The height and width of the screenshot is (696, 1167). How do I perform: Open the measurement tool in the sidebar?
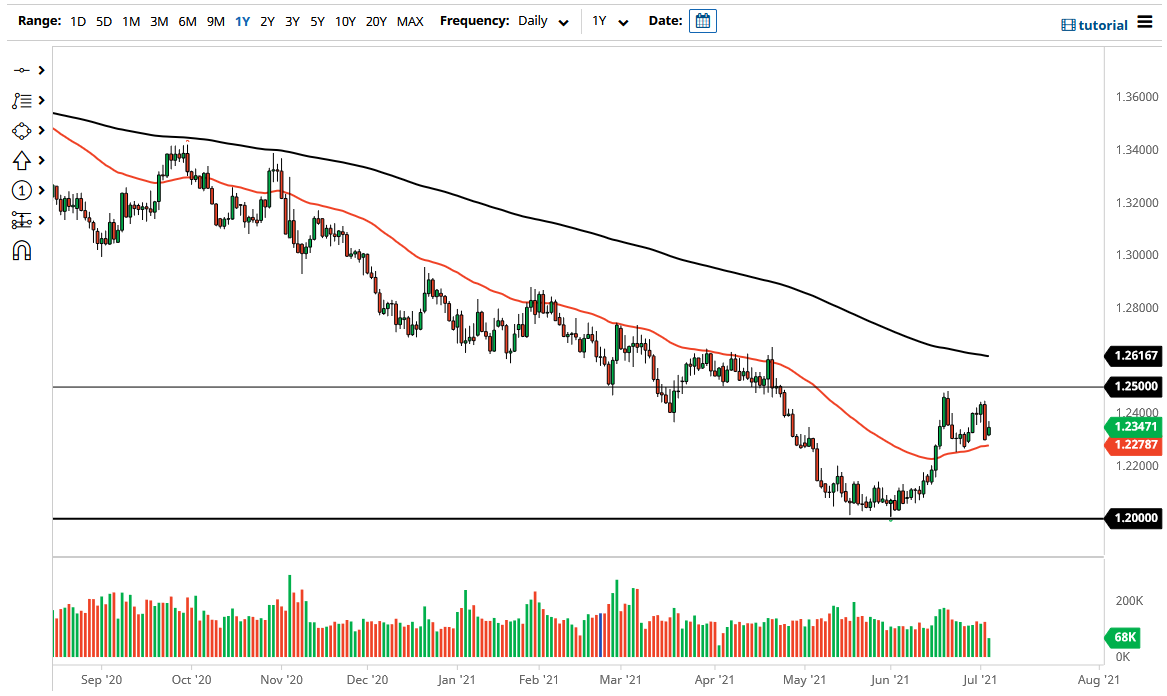(23, 220)
